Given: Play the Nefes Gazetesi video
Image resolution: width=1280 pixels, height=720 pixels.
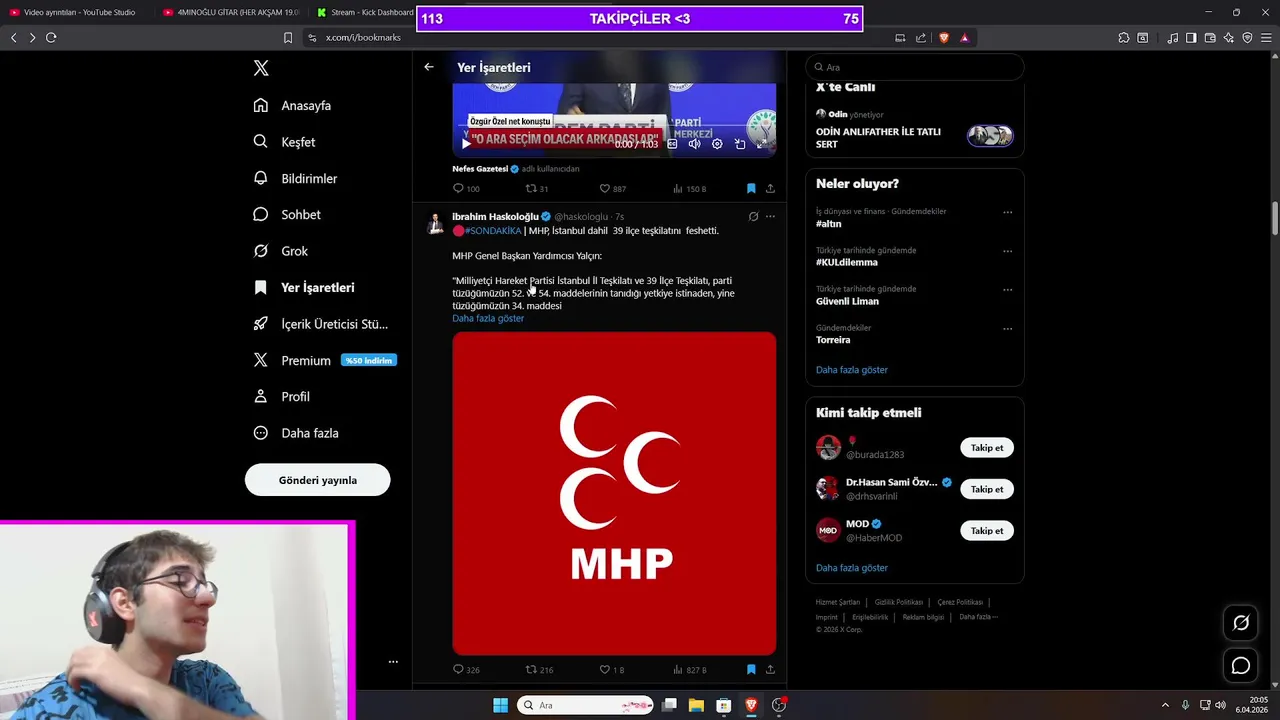Looking at the screenshot, I should (466, 144).
